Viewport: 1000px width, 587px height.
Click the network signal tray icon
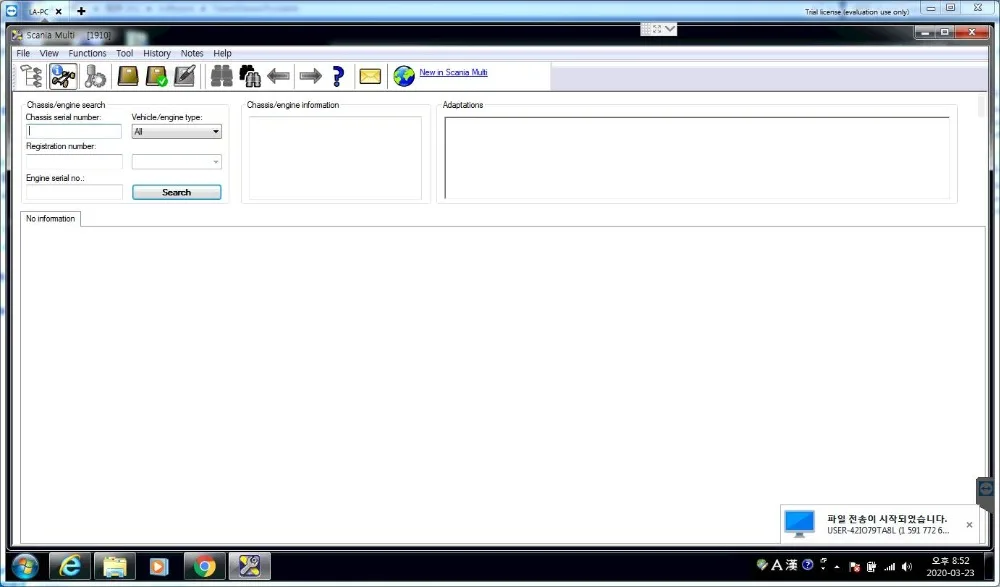[890, 567]
